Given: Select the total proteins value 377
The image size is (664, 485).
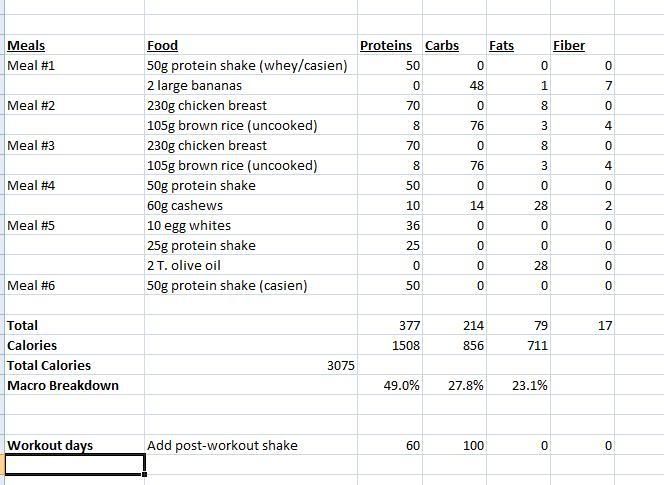Looking at the screenshot, I should 408,325.
